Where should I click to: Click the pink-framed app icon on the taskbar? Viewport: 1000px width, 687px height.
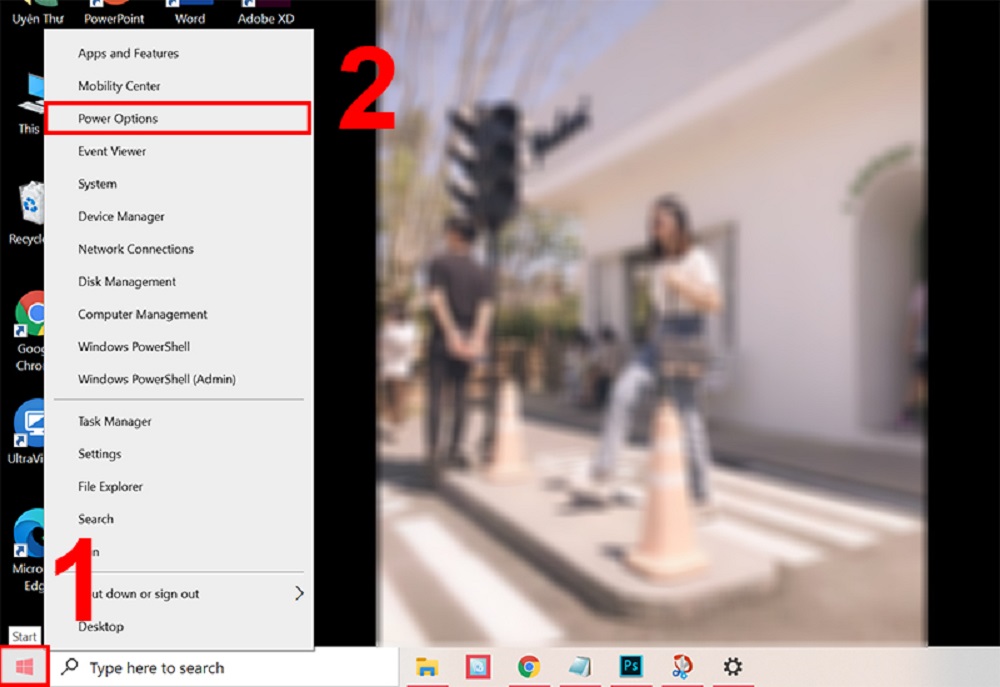pos(478,667)
